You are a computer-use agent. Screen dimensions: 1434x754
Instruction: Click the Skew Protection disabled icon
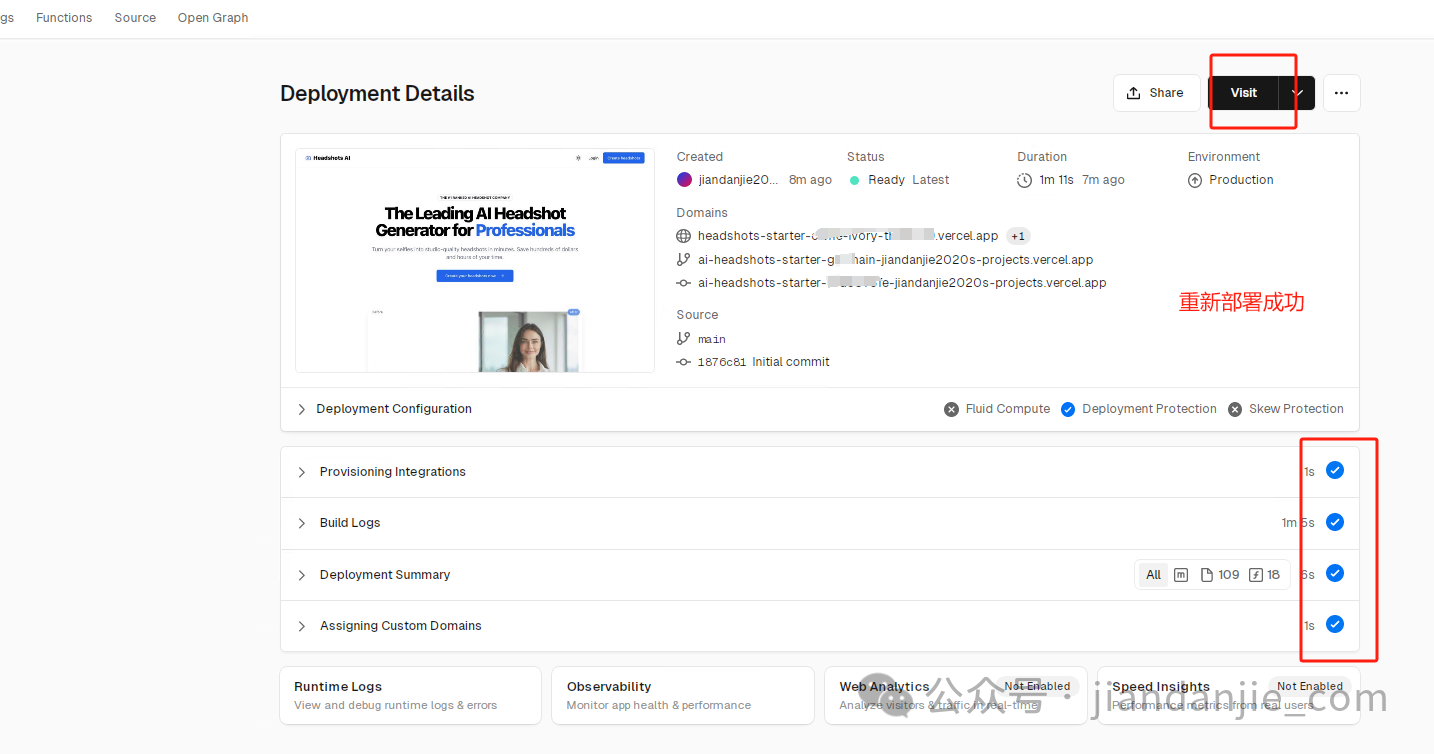(1235, 409)
